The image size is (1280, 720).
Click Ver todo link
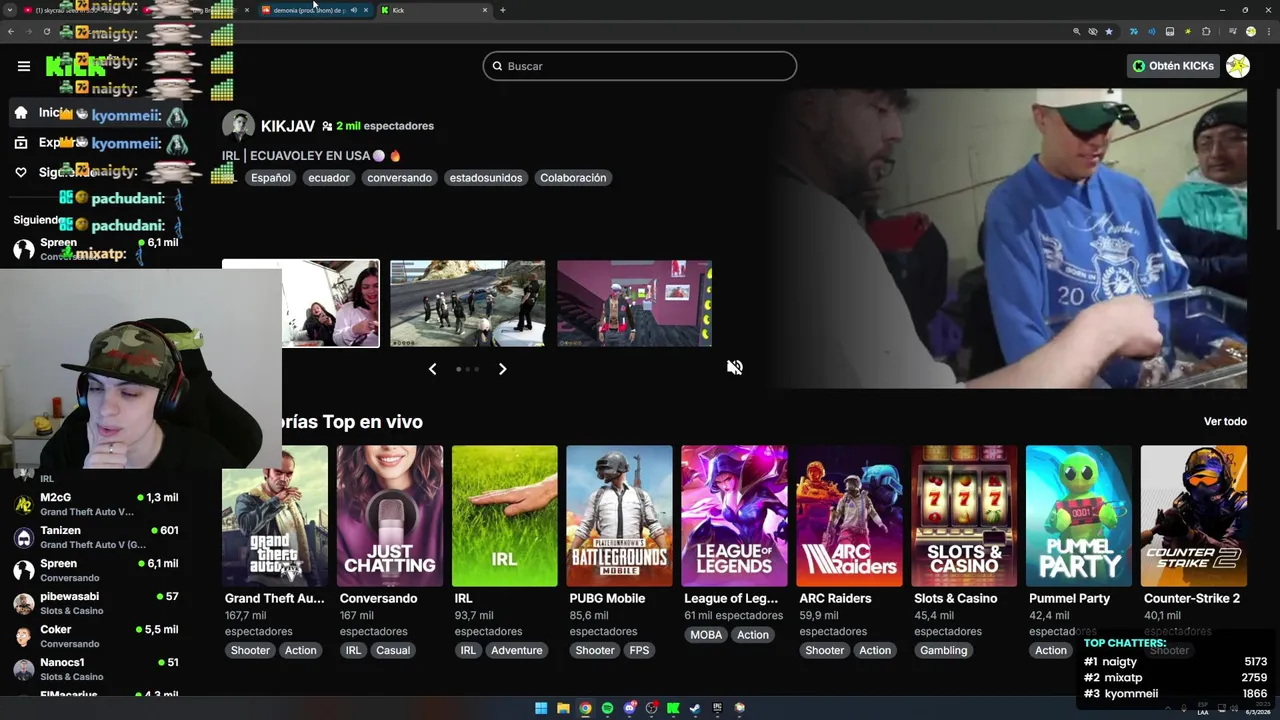(x=1225, y=422)
